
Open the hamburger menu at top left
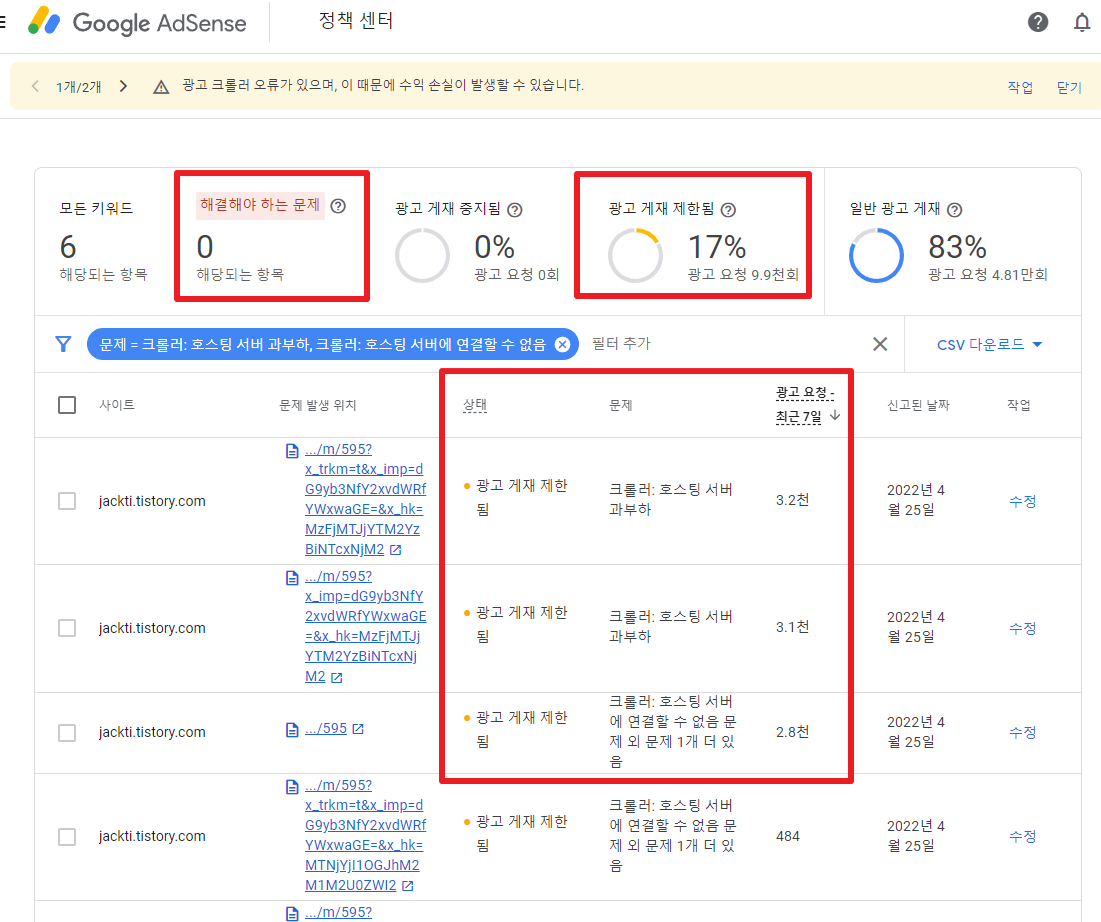[x=3, y=22]
